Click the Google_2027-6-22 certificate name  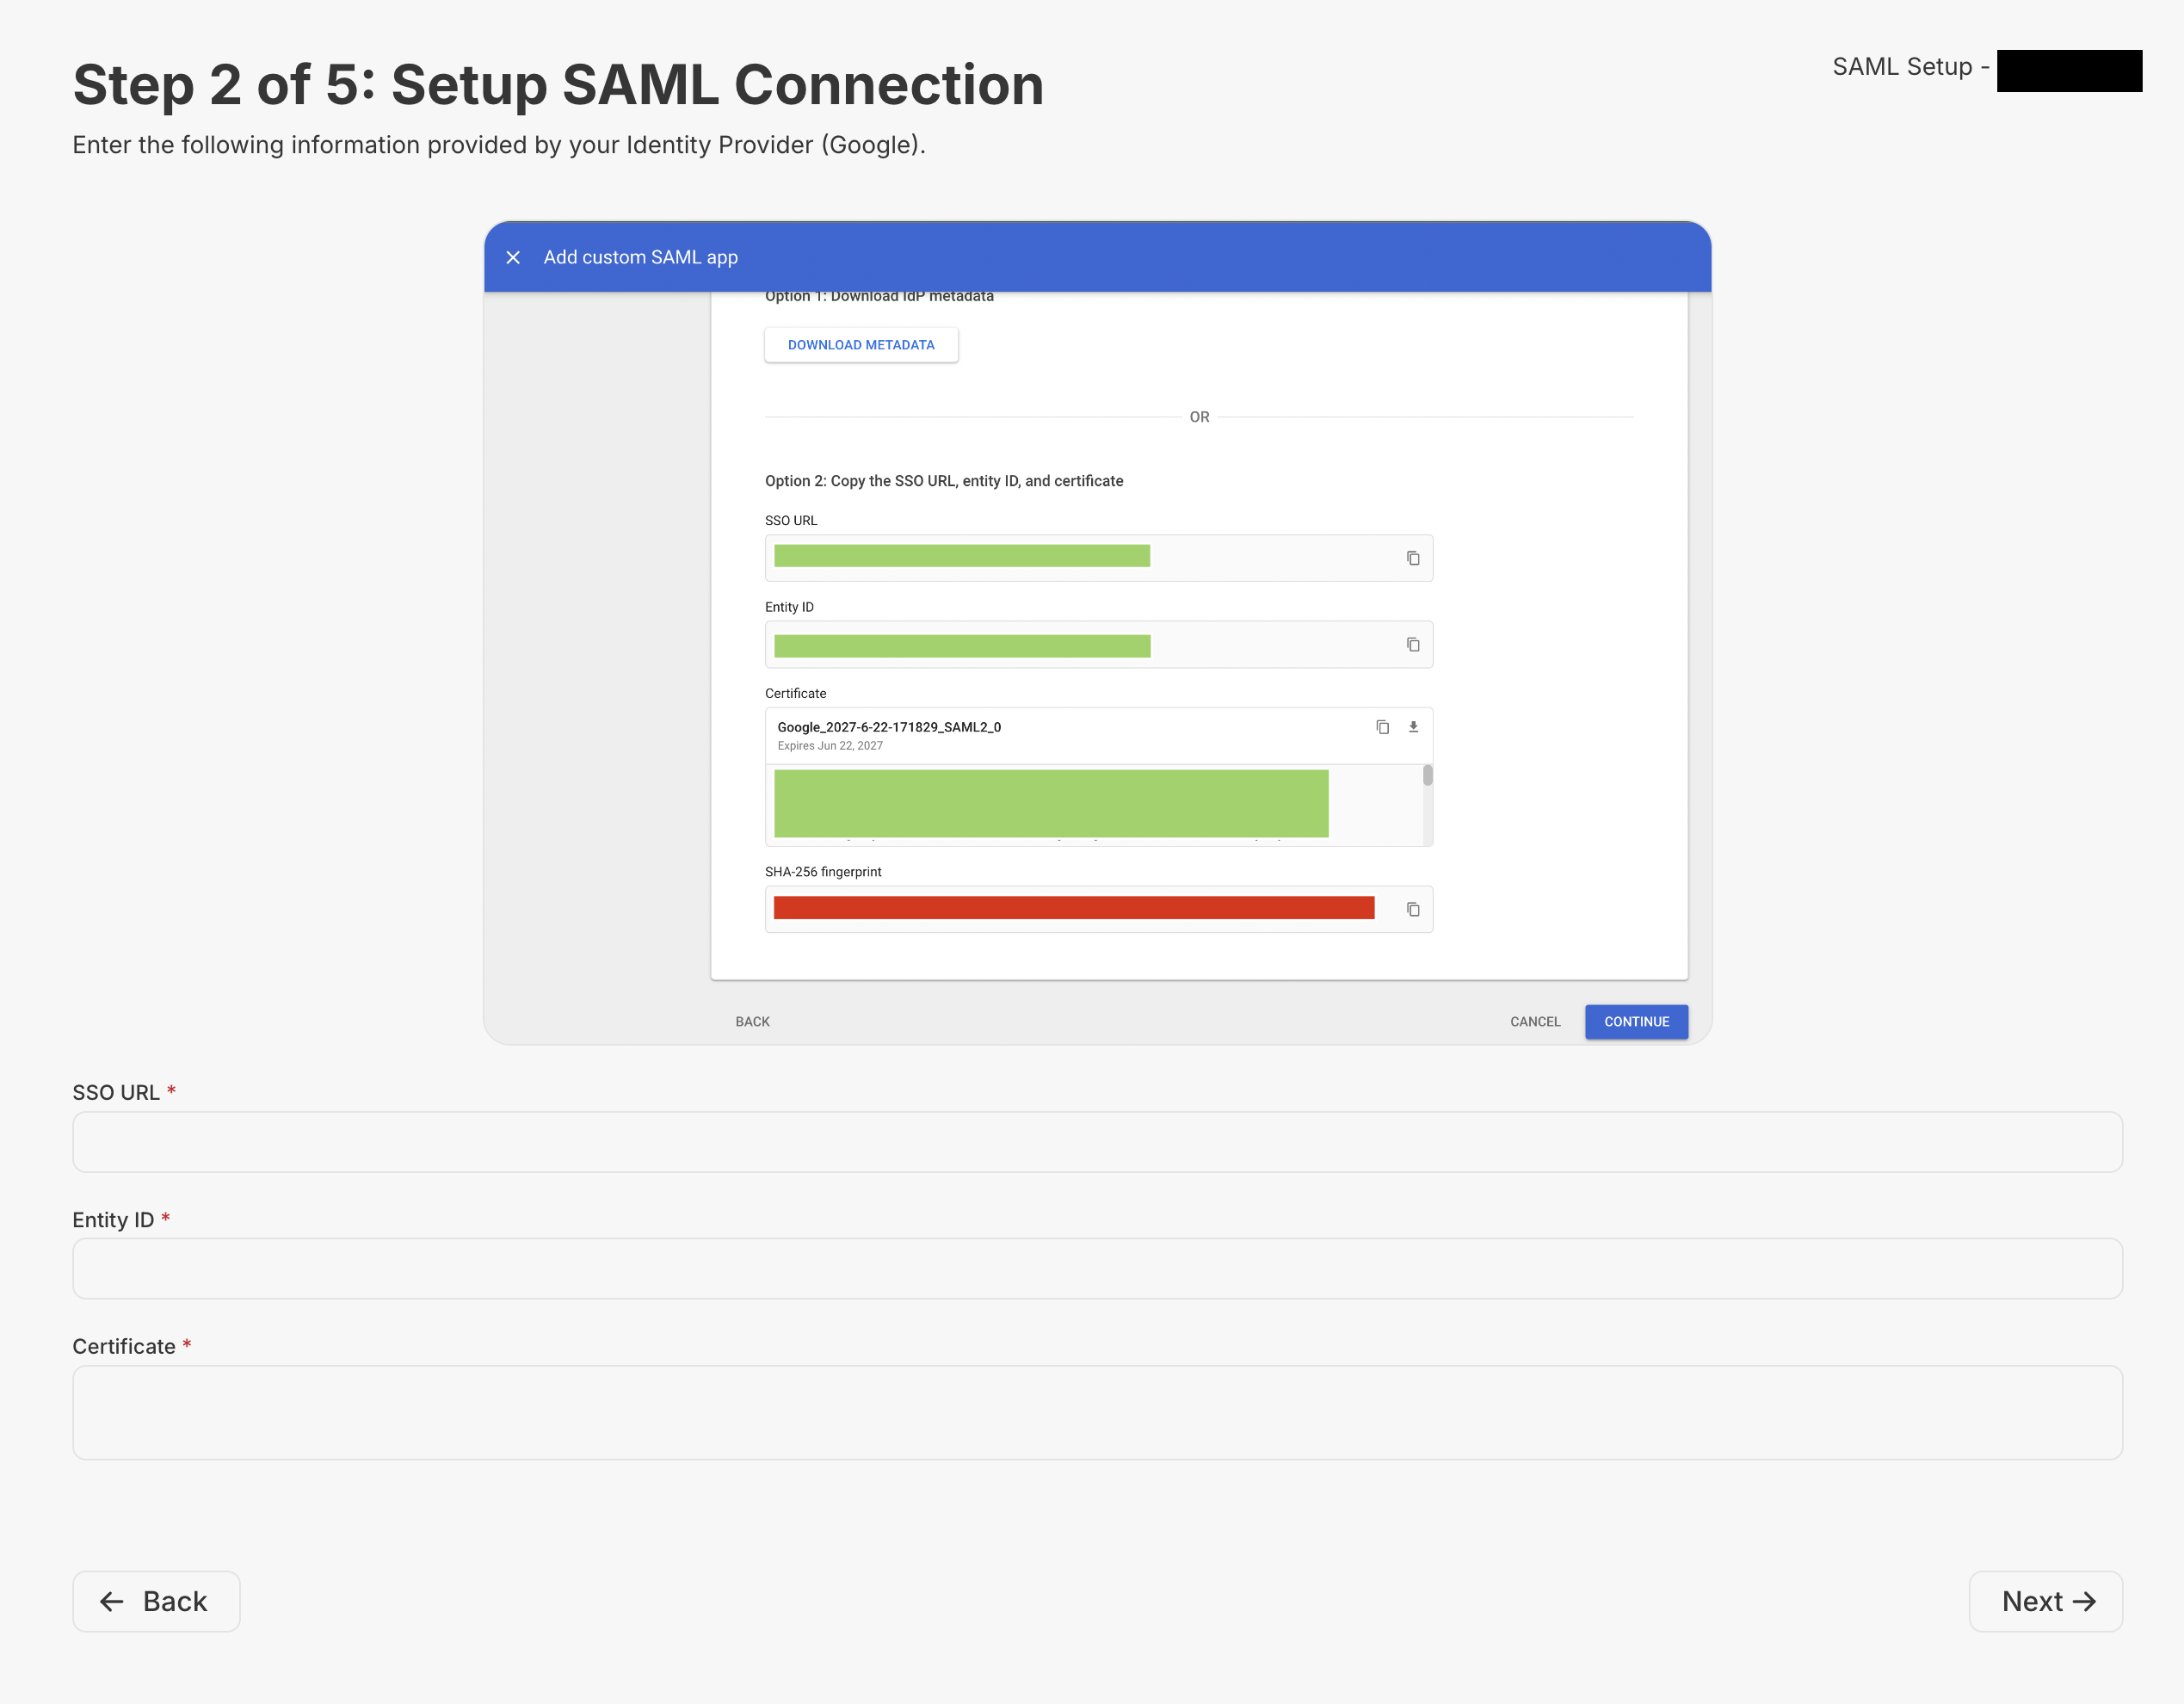click(x=889, y=727)
